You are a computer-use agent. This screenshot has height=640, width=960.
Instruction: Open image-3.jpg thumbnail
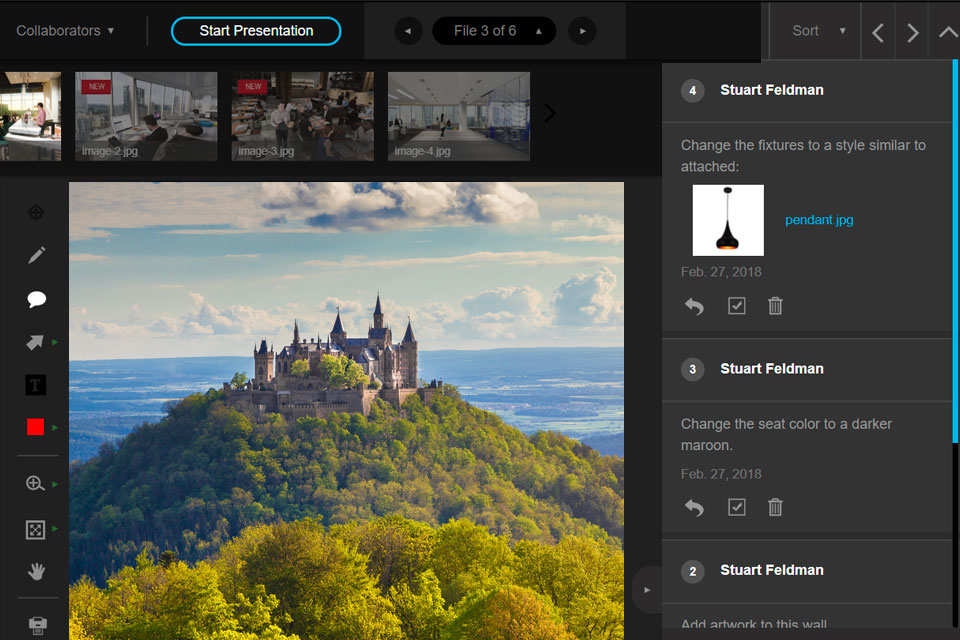(302, 116)
